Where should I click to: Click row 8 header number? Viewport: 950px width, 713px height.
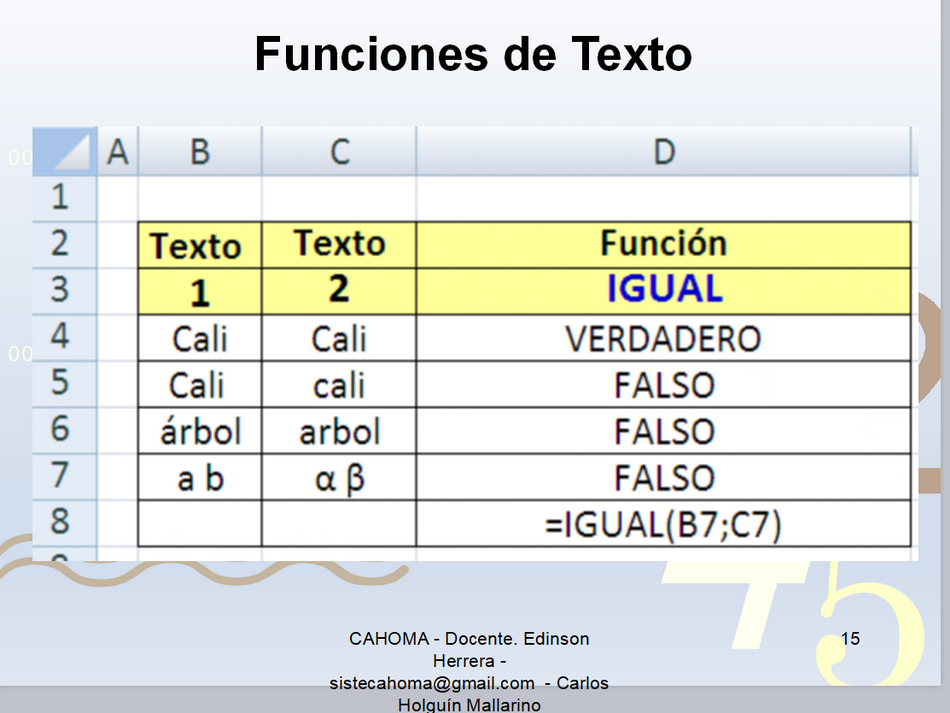pyautogui.click(x=60, y=522)
